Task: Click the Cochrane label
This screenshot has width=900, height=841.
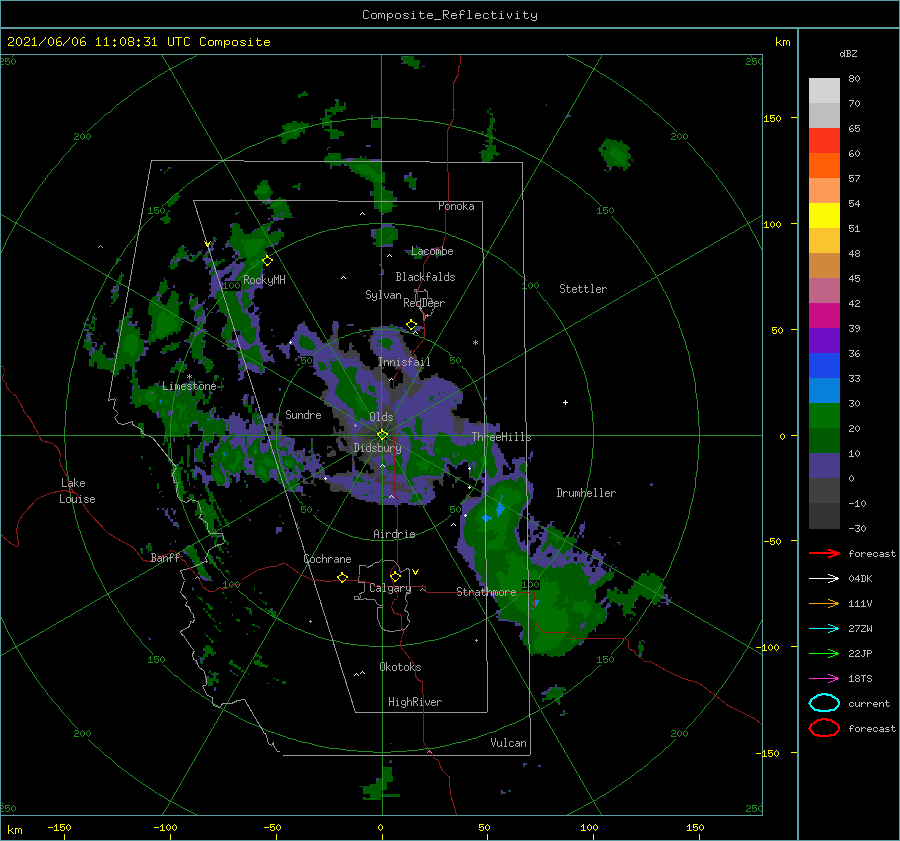Action: [x=327, y=559]
